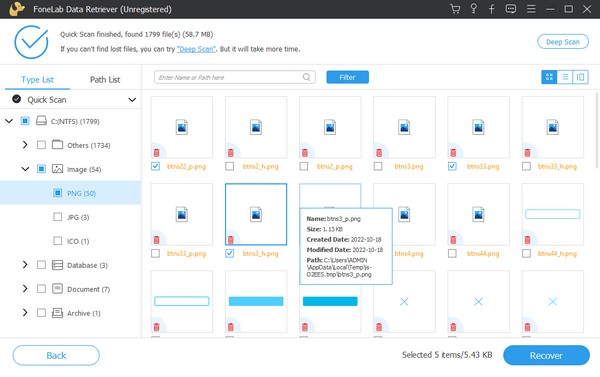Check the ICO (1) checkbox
The image size is (600, 377).
click(57, 241)
